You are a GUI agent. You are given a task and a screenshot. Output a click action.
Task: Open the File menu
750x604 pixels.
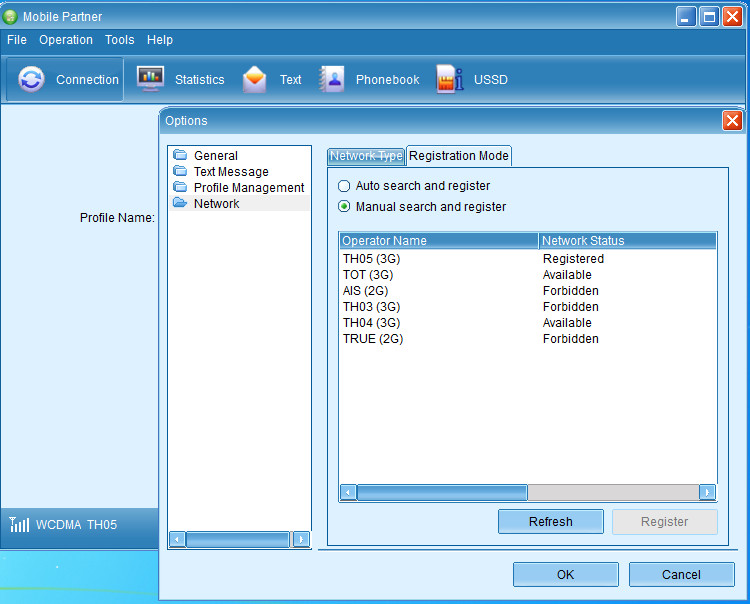point(17,40)
